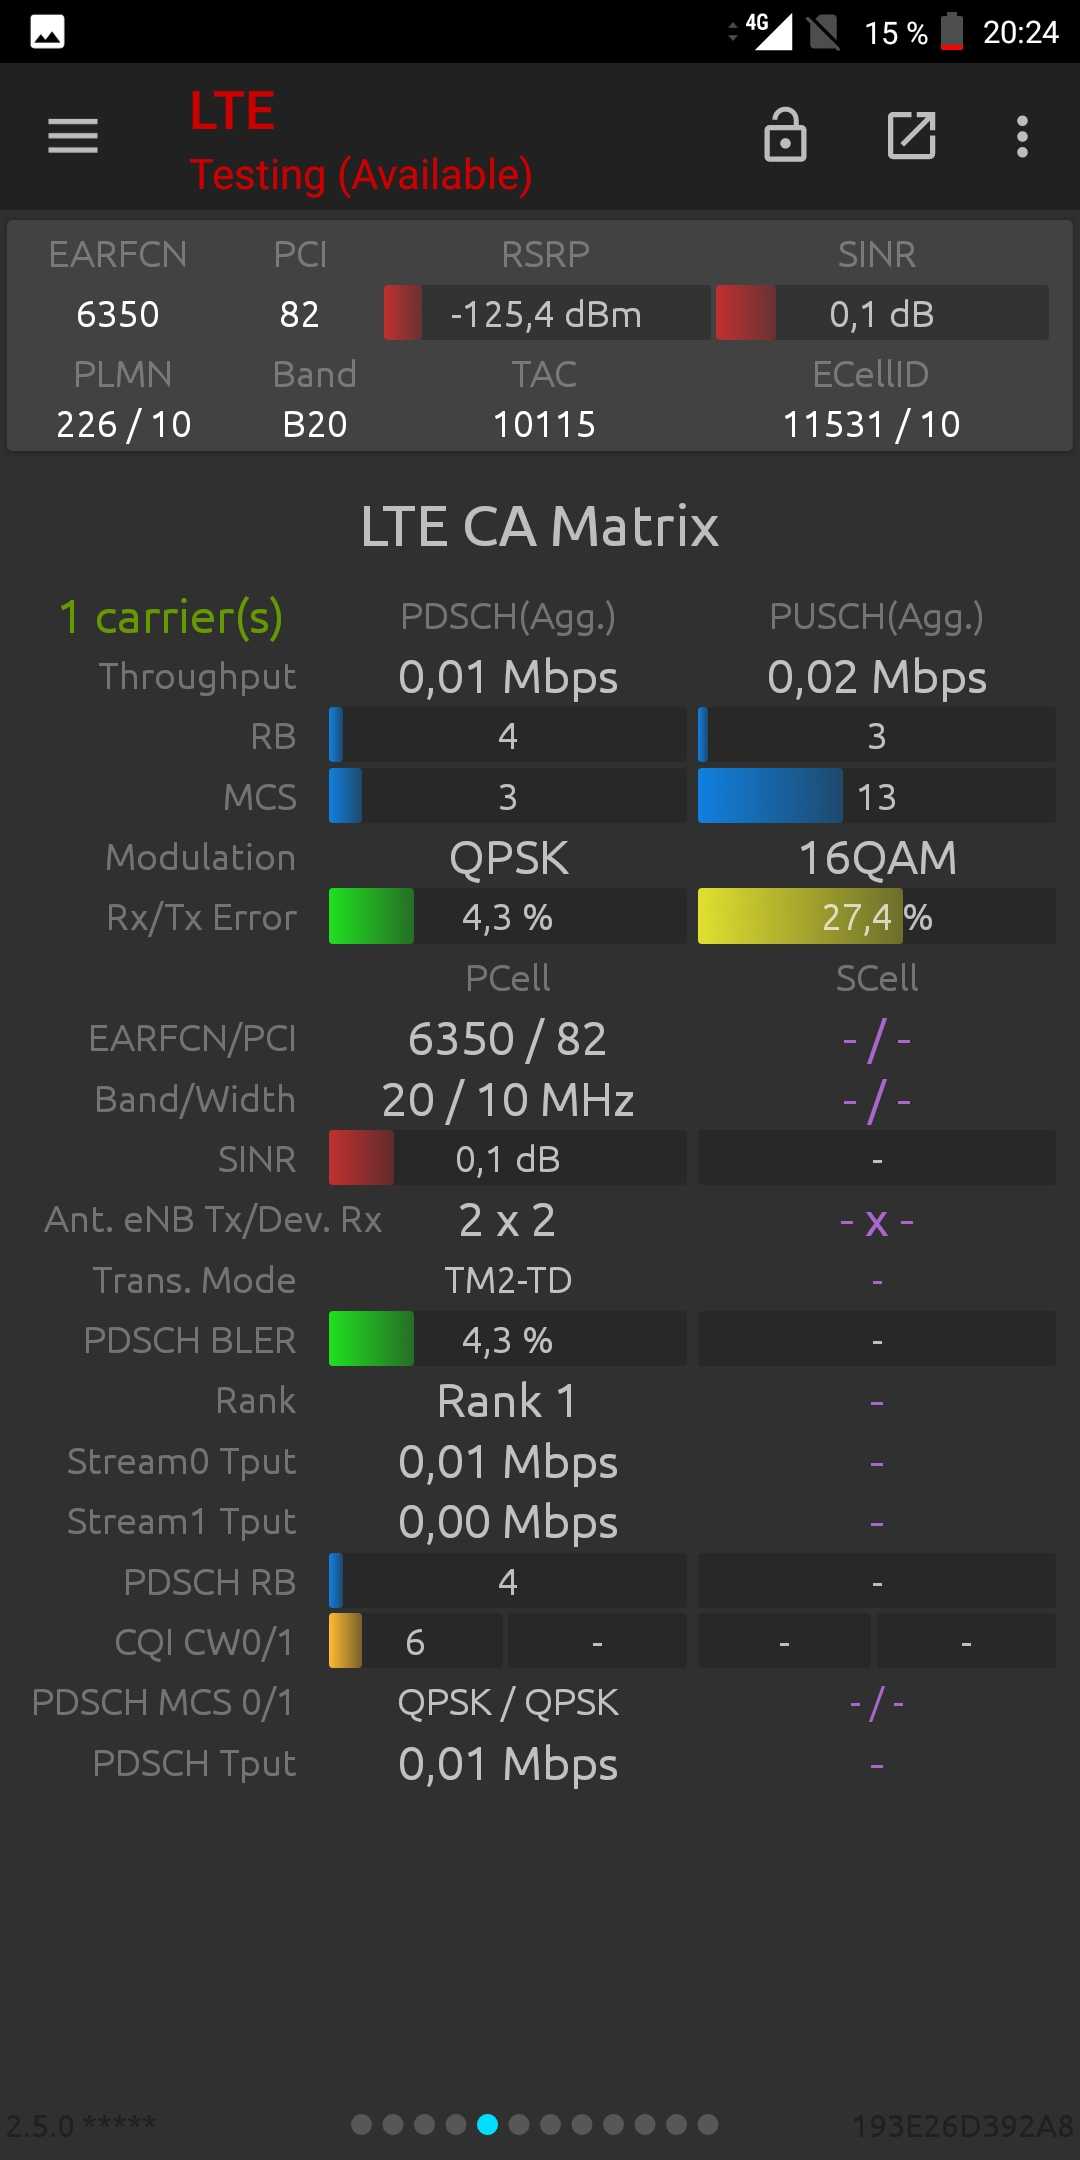Select the CQI CW0 value 6 cell
This screenshot has width=1080, height=2160.
(x=416, y=1641)
